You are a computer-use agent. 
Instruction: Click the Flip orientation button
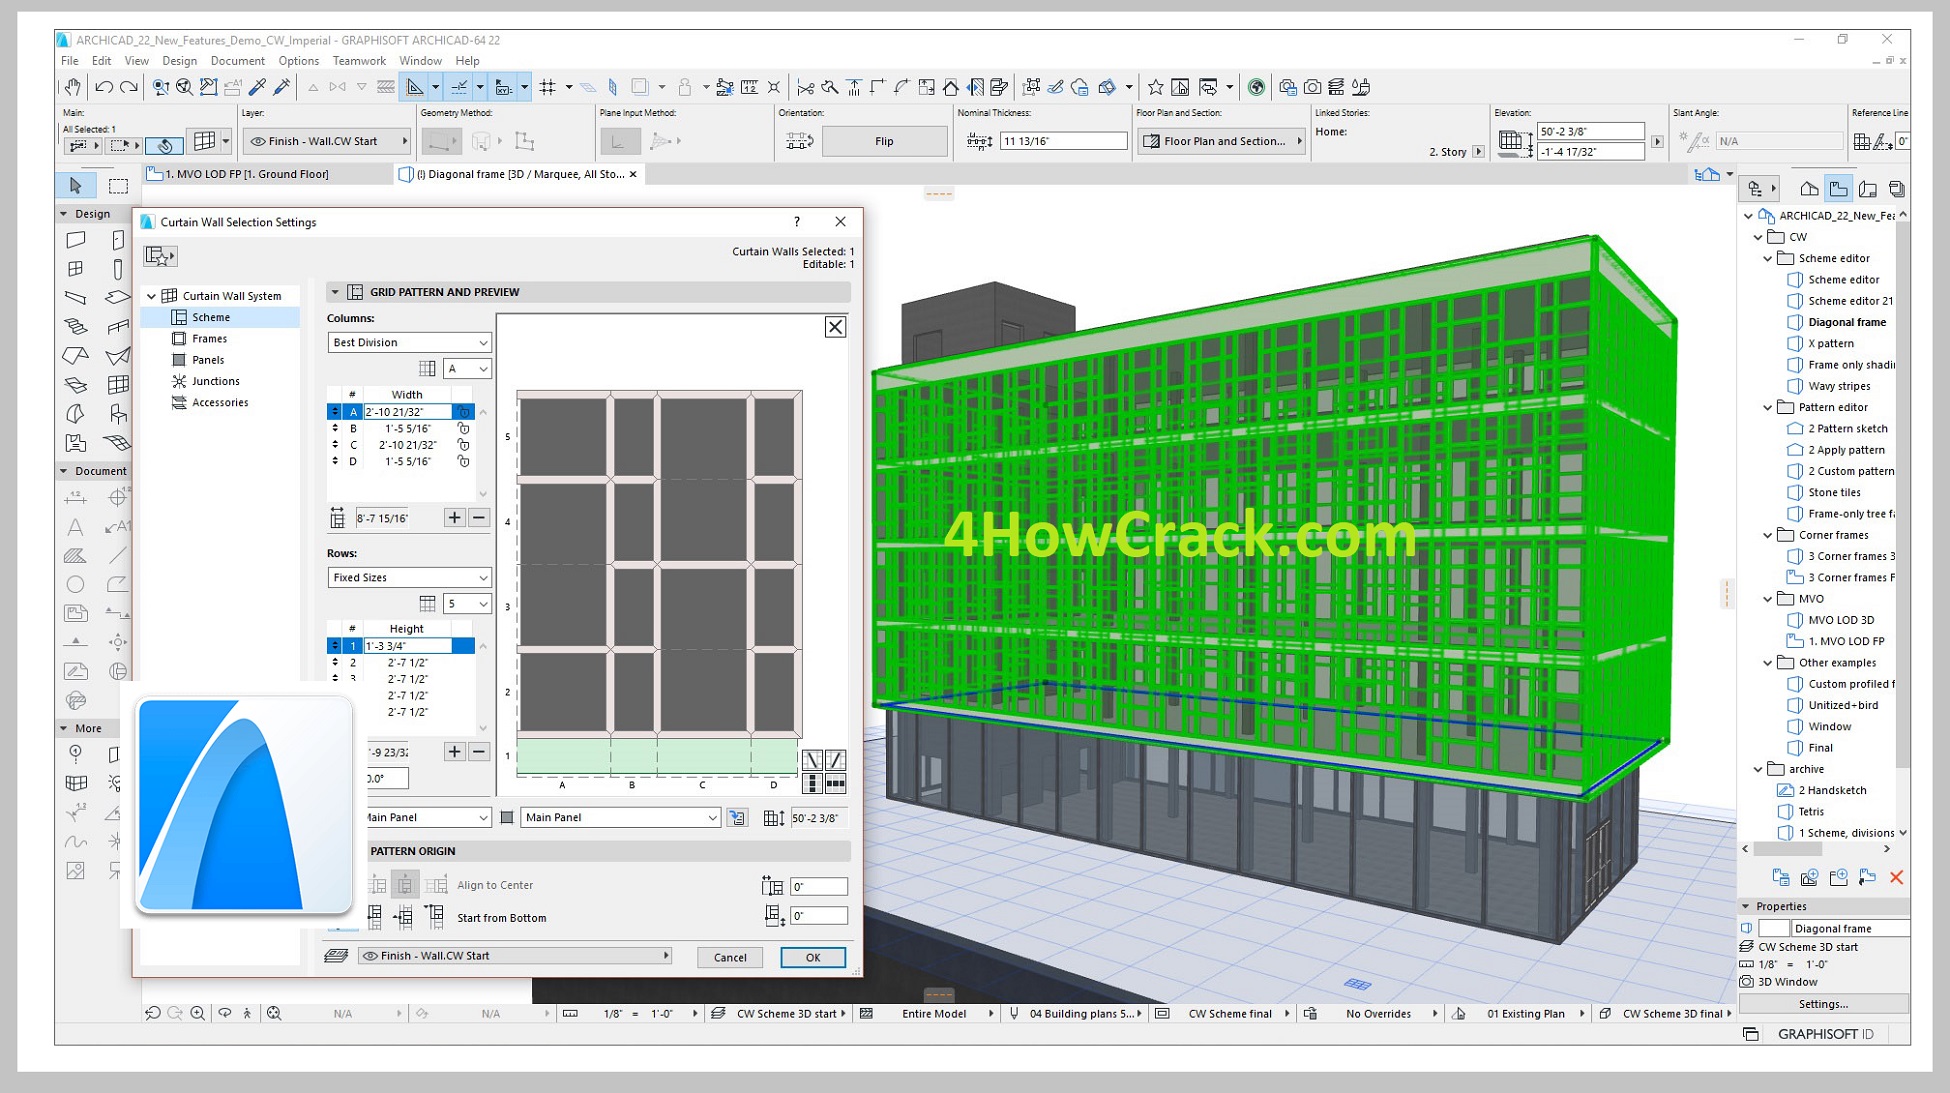pos(884,141)
